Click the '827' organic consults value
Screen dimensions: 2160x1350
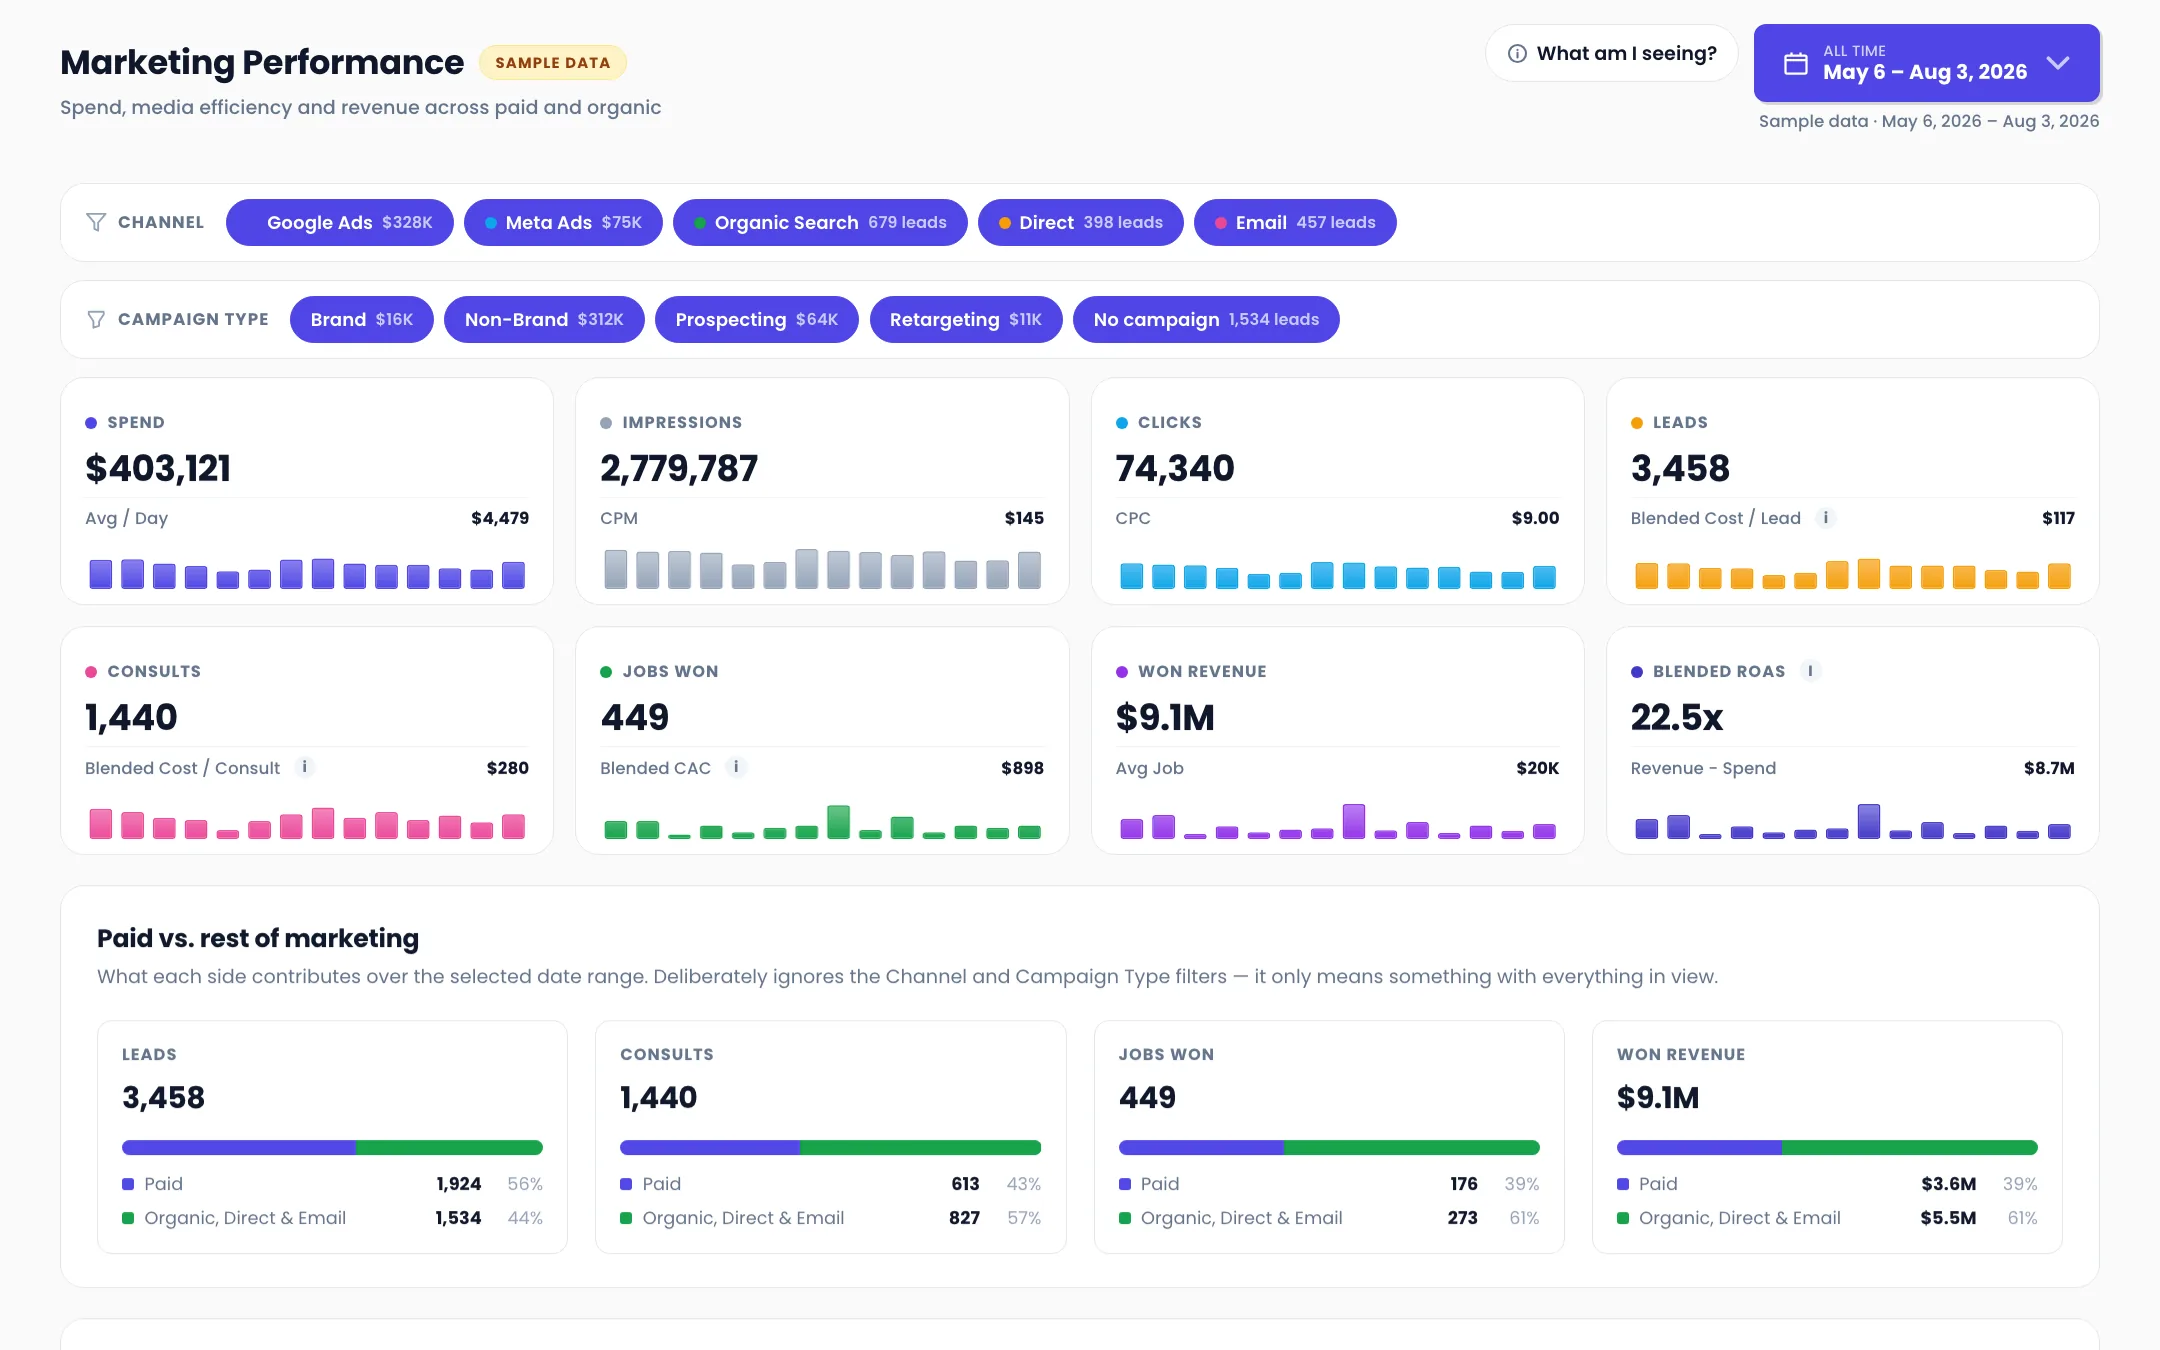click(x=964, y=1218)
